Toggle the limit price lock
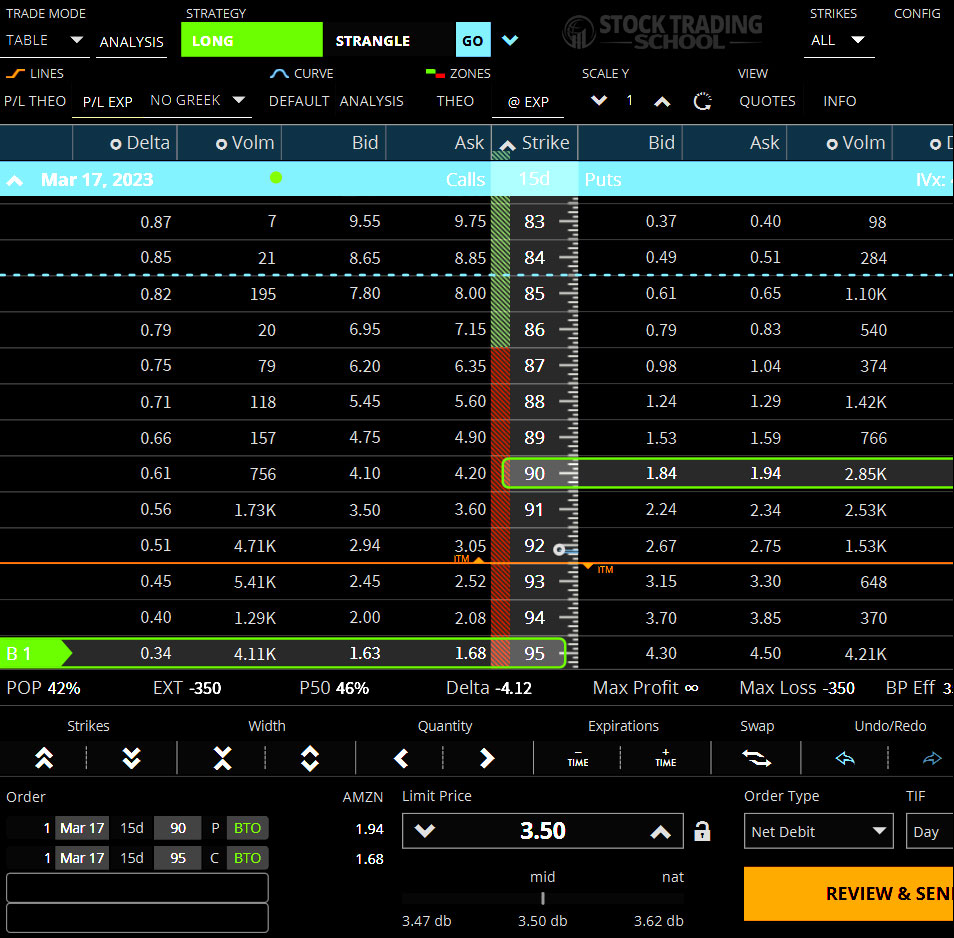Image resolution: width=954 pixels, height=938 pixels. (x=702, y=831)
